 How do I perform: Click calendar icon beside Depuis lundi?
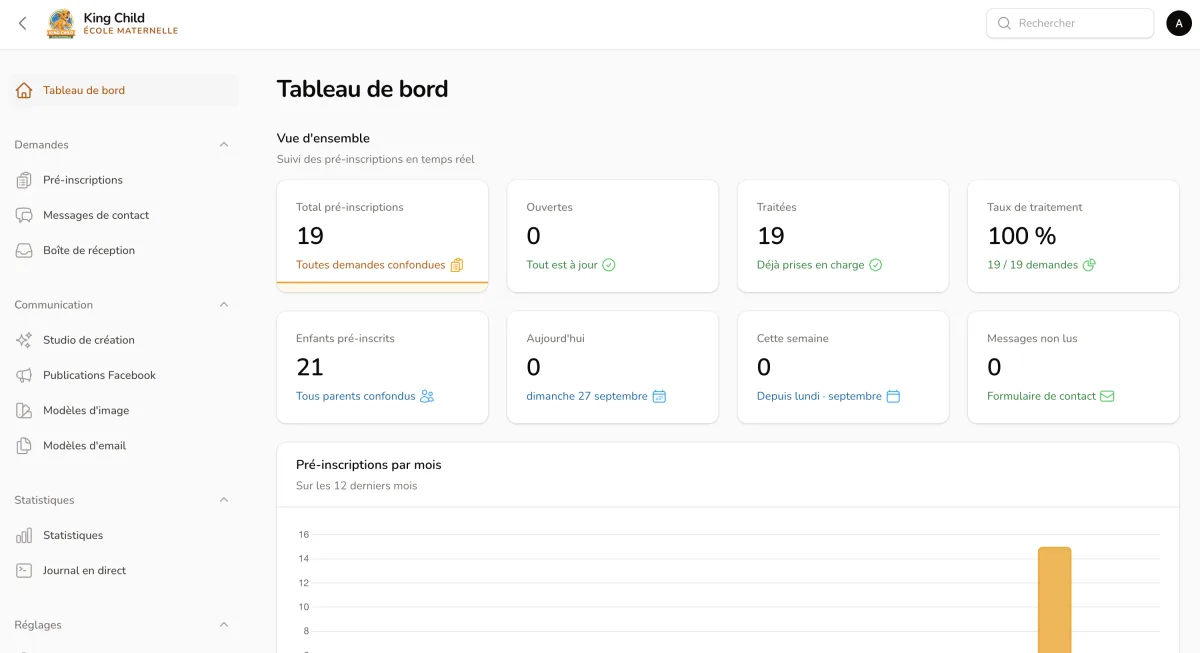coord(893,396)
